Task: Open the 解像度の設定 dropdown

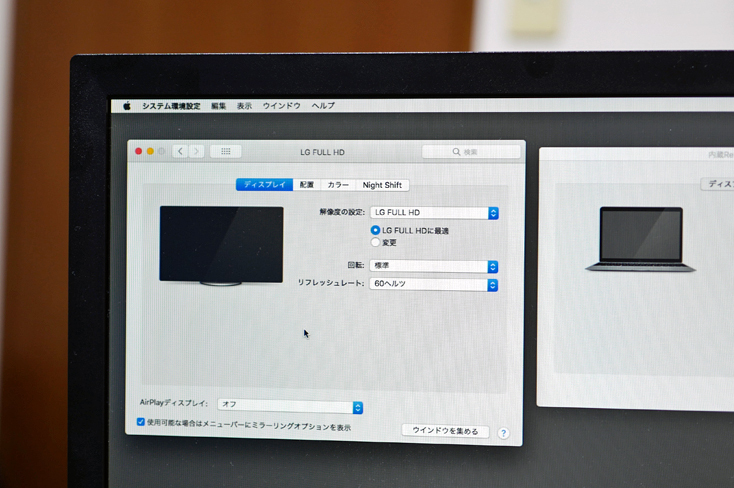Action: click(434, 213)
